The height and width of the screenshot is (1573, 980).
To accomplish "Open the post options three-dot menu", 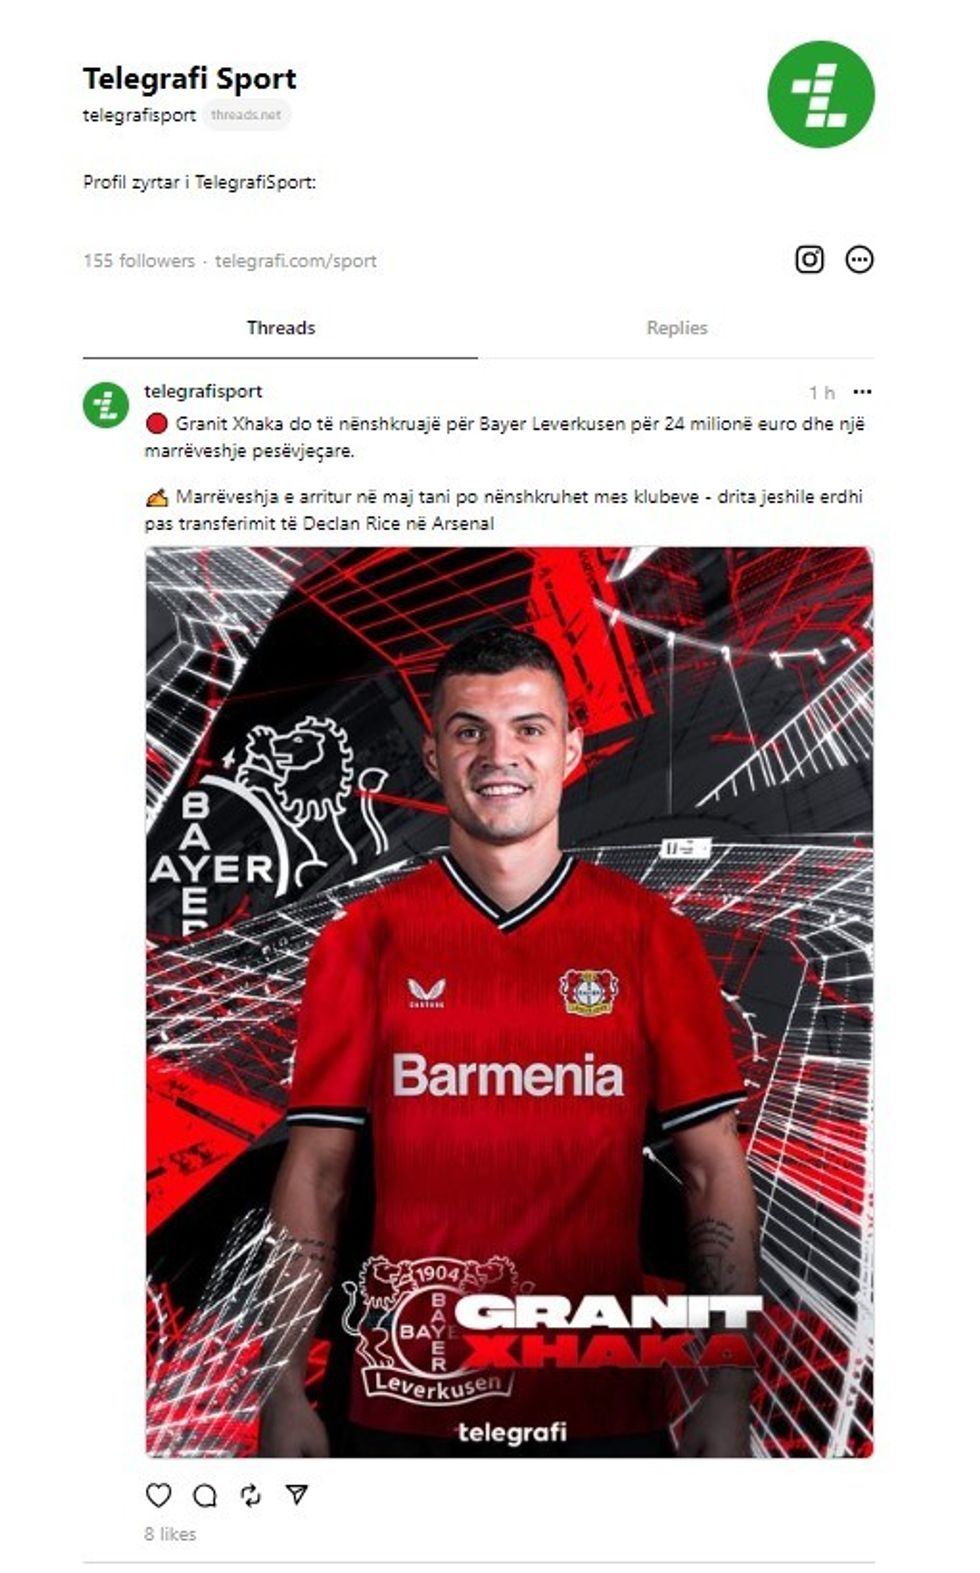I will (x=863, y=392).
